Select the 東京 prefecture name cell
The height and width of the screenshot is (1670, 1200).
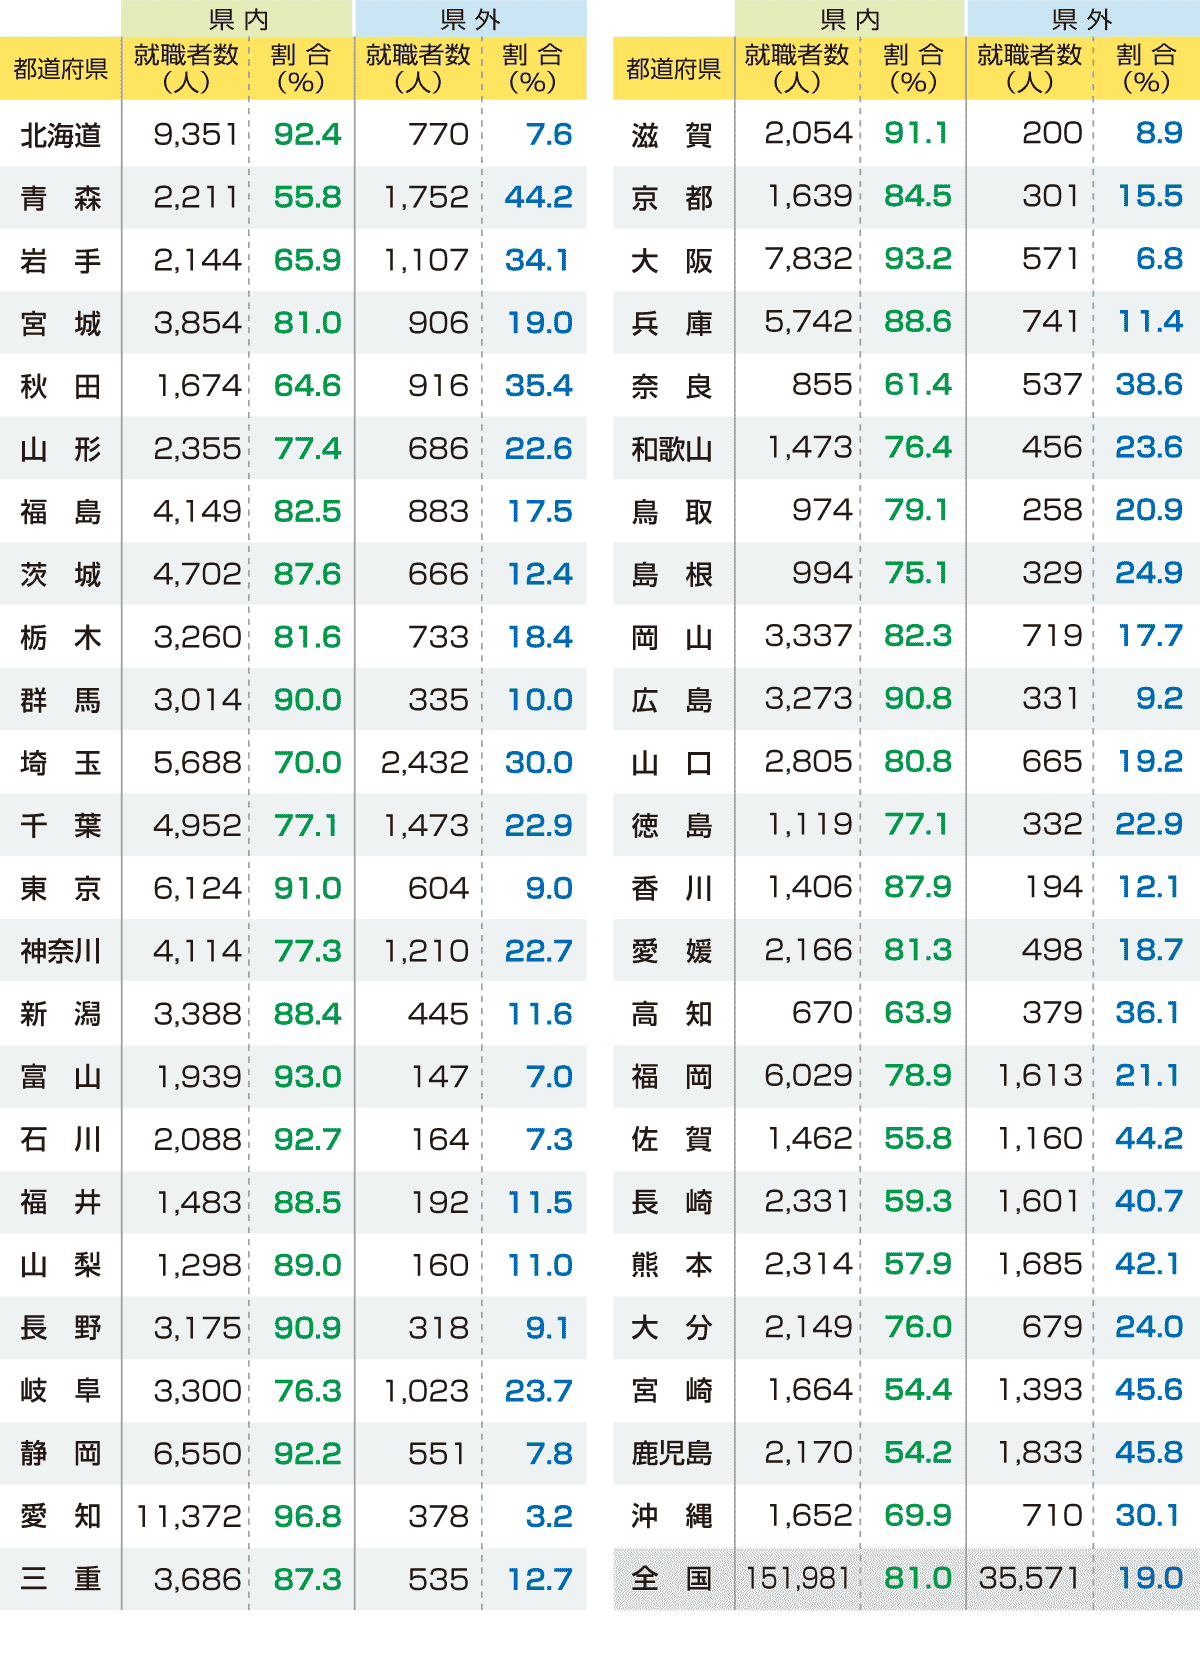(x=61, y=889)
